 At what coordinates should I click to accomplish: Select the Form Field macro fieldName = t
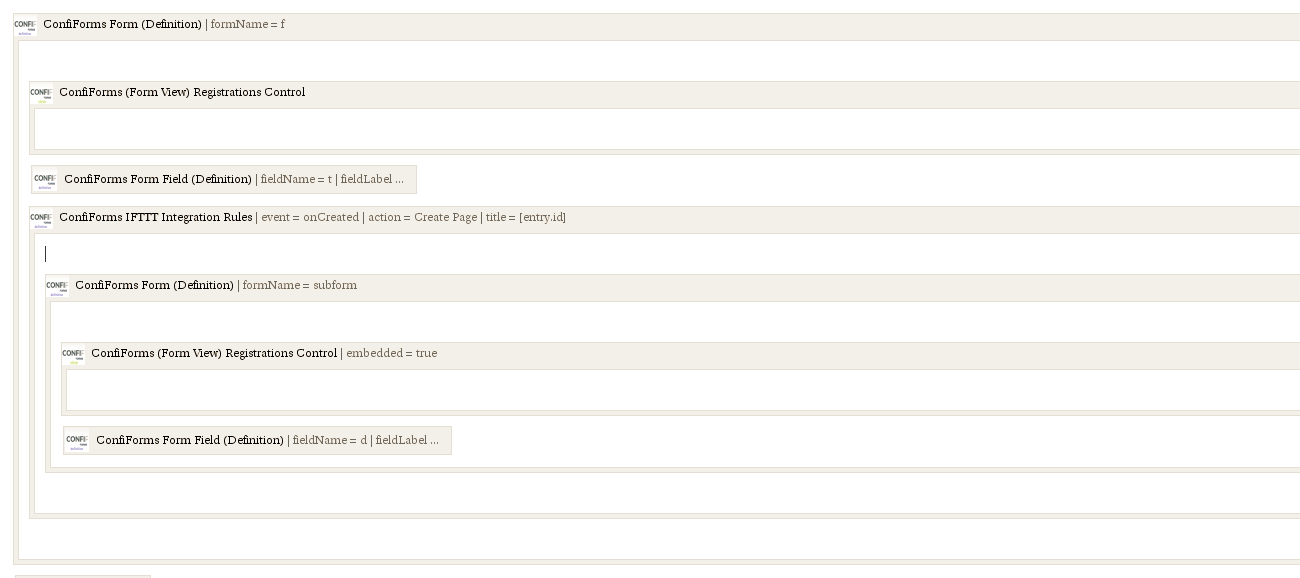224,180
